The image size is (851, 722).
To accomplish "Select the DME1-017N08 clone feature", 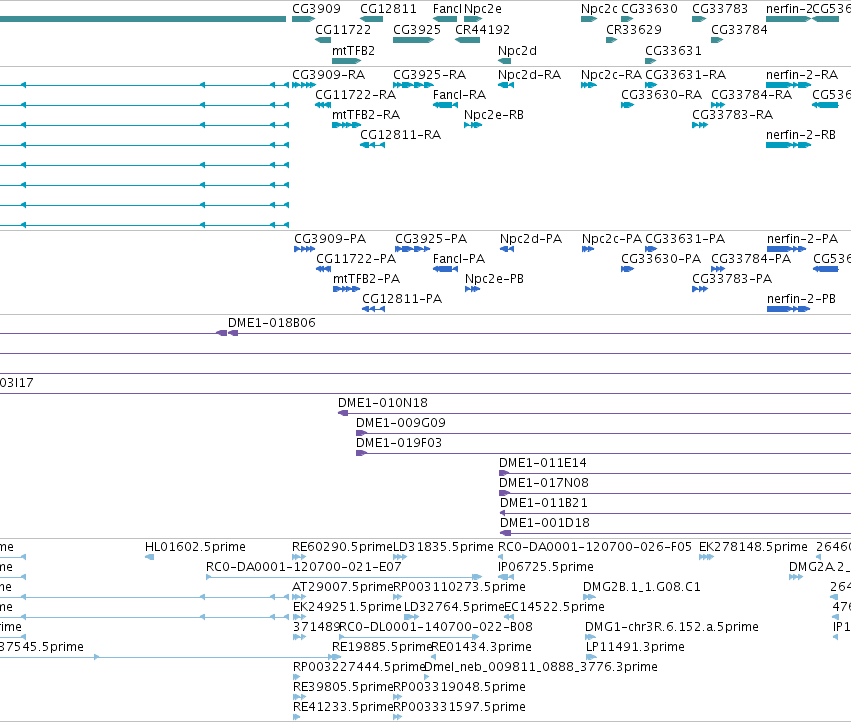I will pyautogui.click(x=675, y=493).
